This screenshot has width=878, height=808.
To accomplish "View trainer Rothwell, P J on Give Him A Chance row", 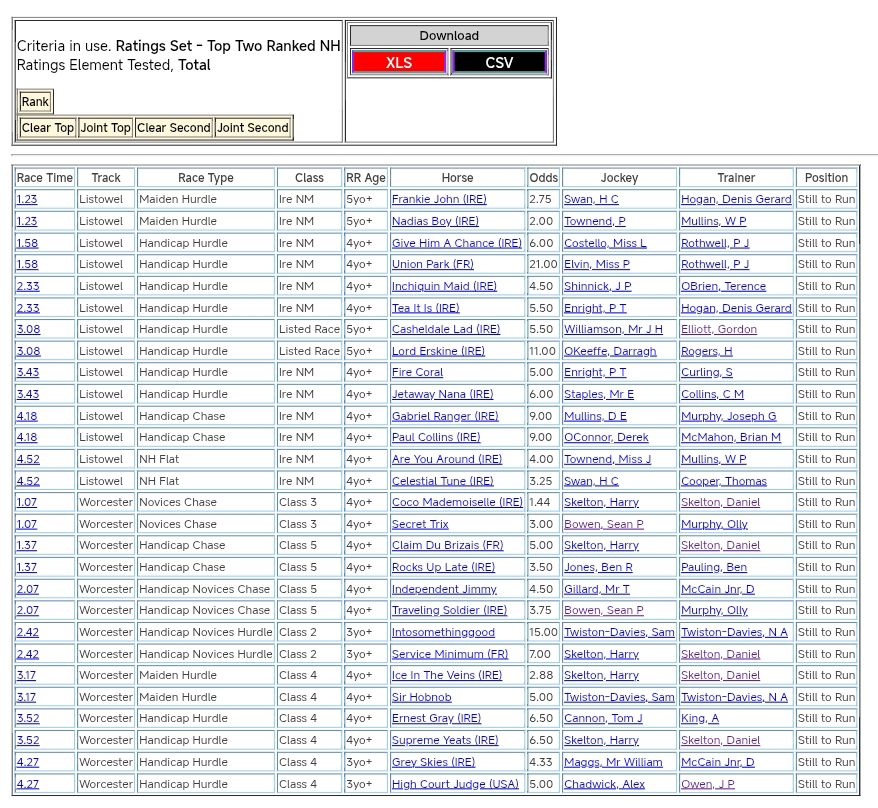I will point(714,243).
